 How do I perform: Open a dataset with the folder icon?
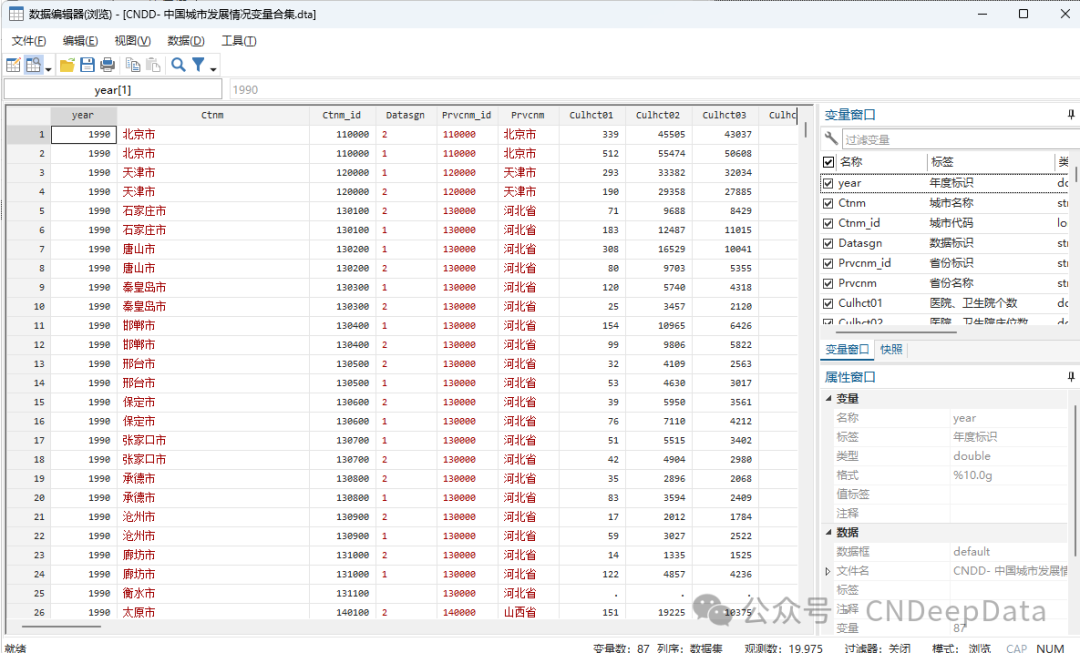click(68, 65)
